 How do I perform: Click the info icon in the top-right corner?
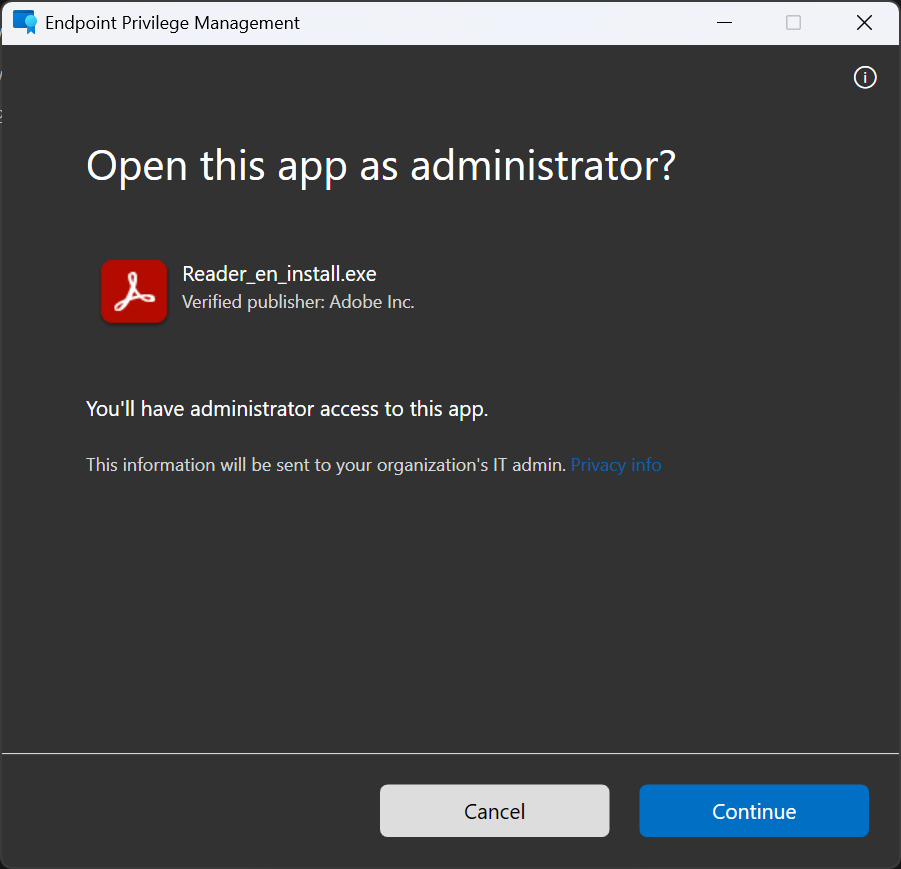[x=865, y=78]
